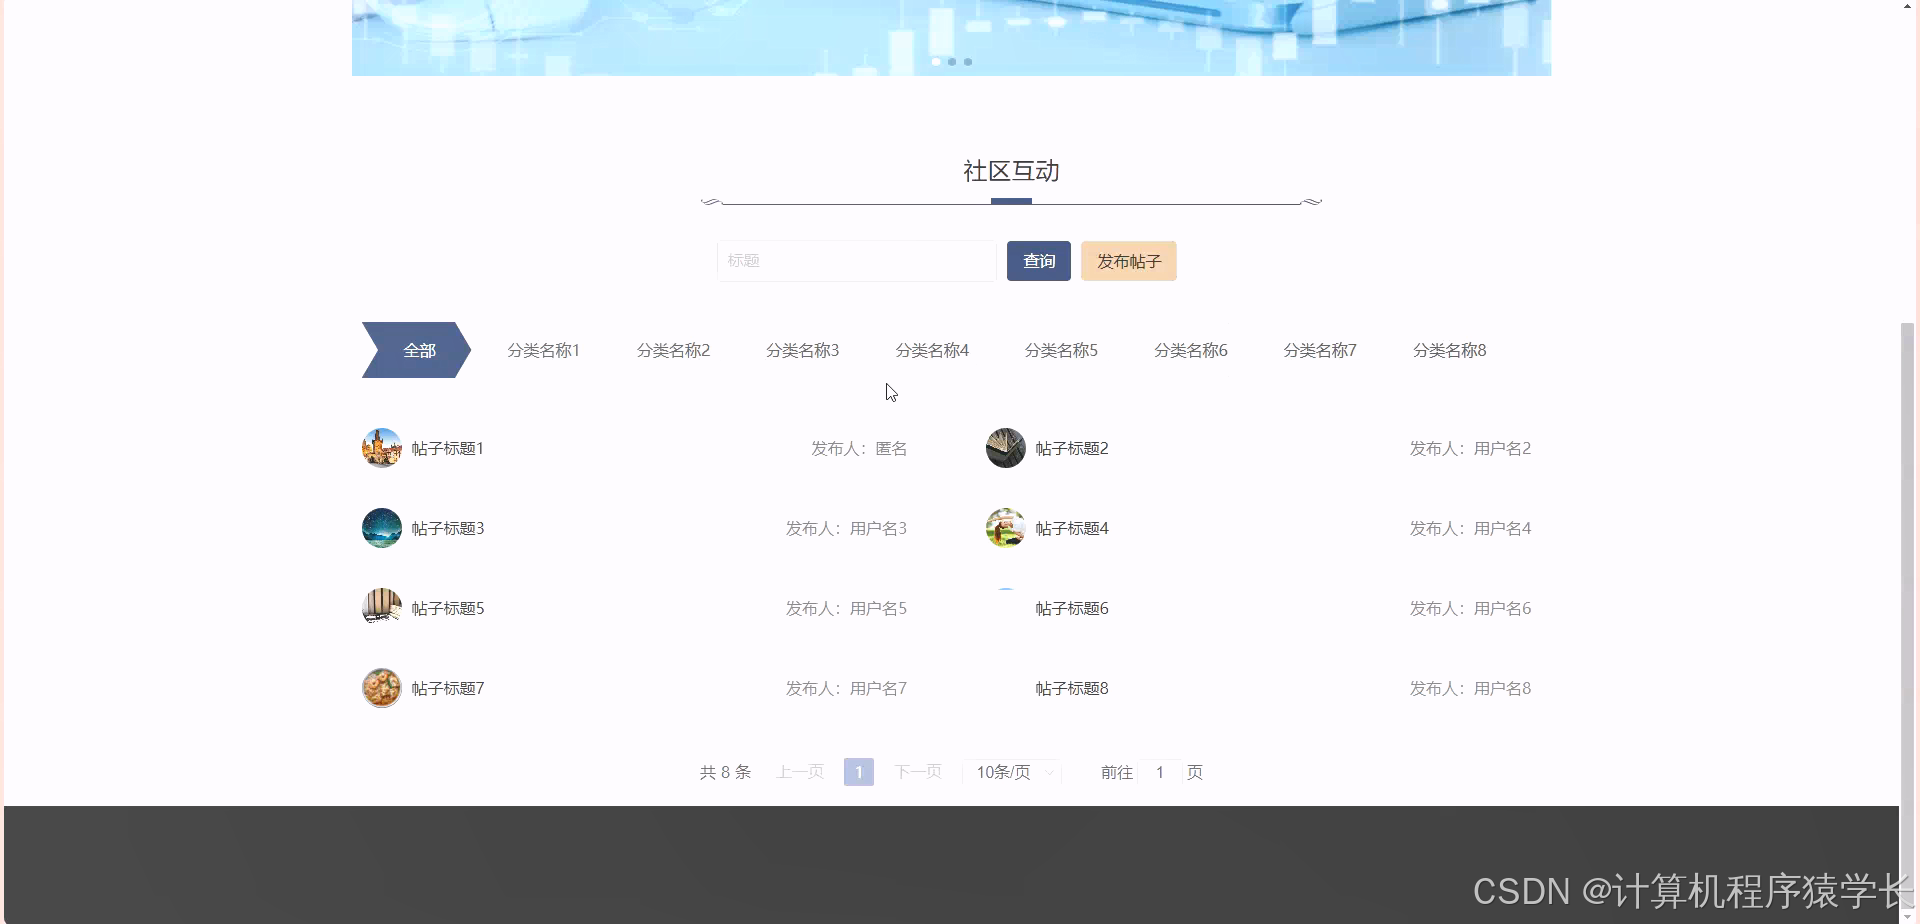Select the food avatar next to 帖子标题7

coord(381,687)
